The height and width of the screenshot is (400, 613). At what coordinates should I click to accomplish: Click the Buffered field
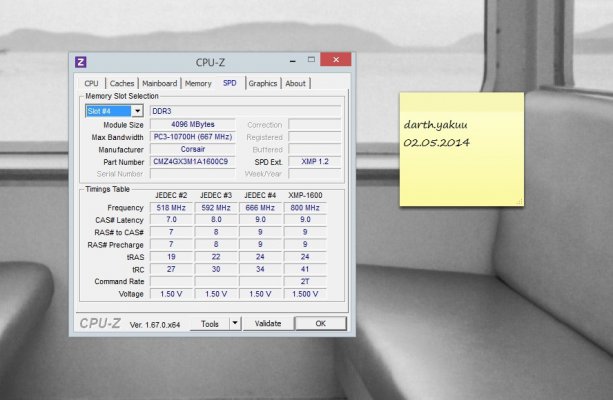click(315, 149)
